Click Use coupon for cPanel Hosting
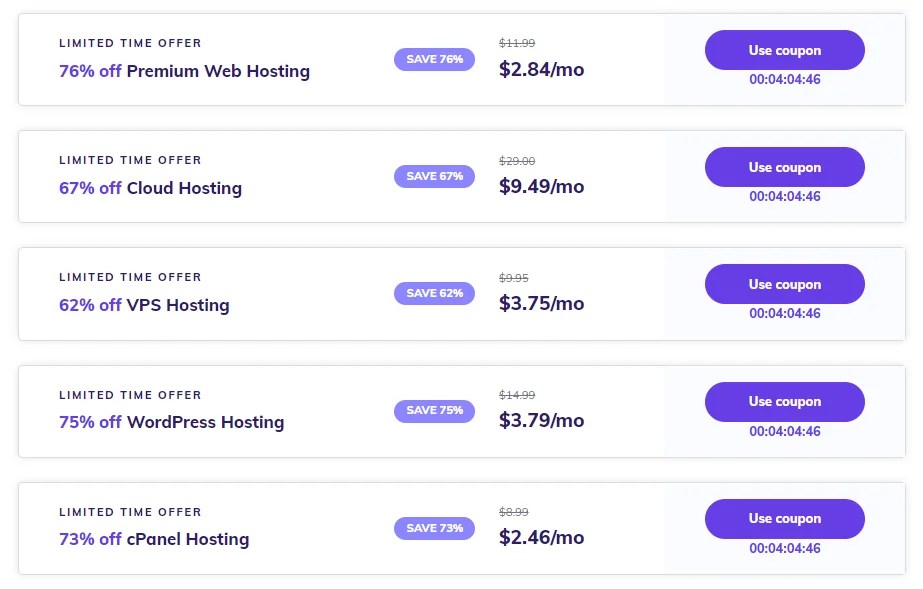The height and width of the screenshot is (589, 923). coord(784,518)
